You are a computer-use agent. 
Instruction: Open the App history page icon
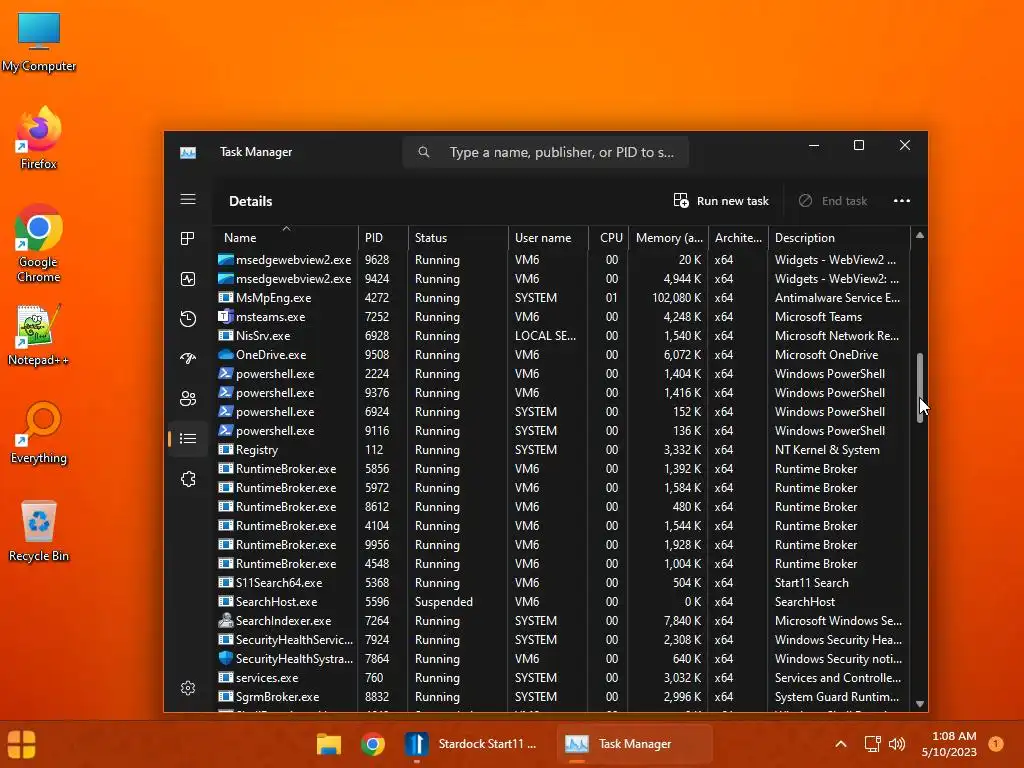click(x=188, y=319)
